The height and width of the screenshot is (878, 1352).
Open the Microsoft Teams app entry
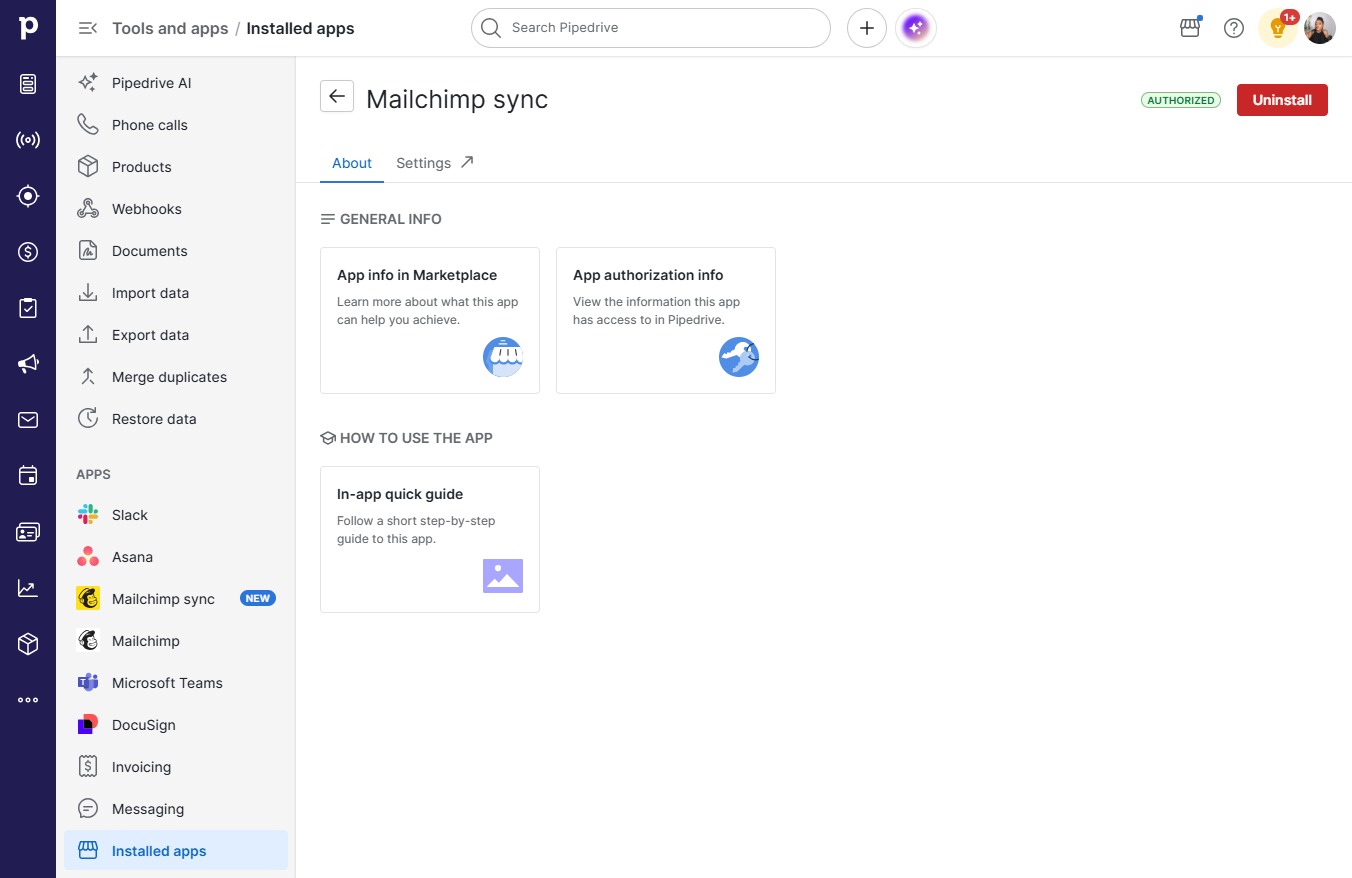[x=176, y=683]
